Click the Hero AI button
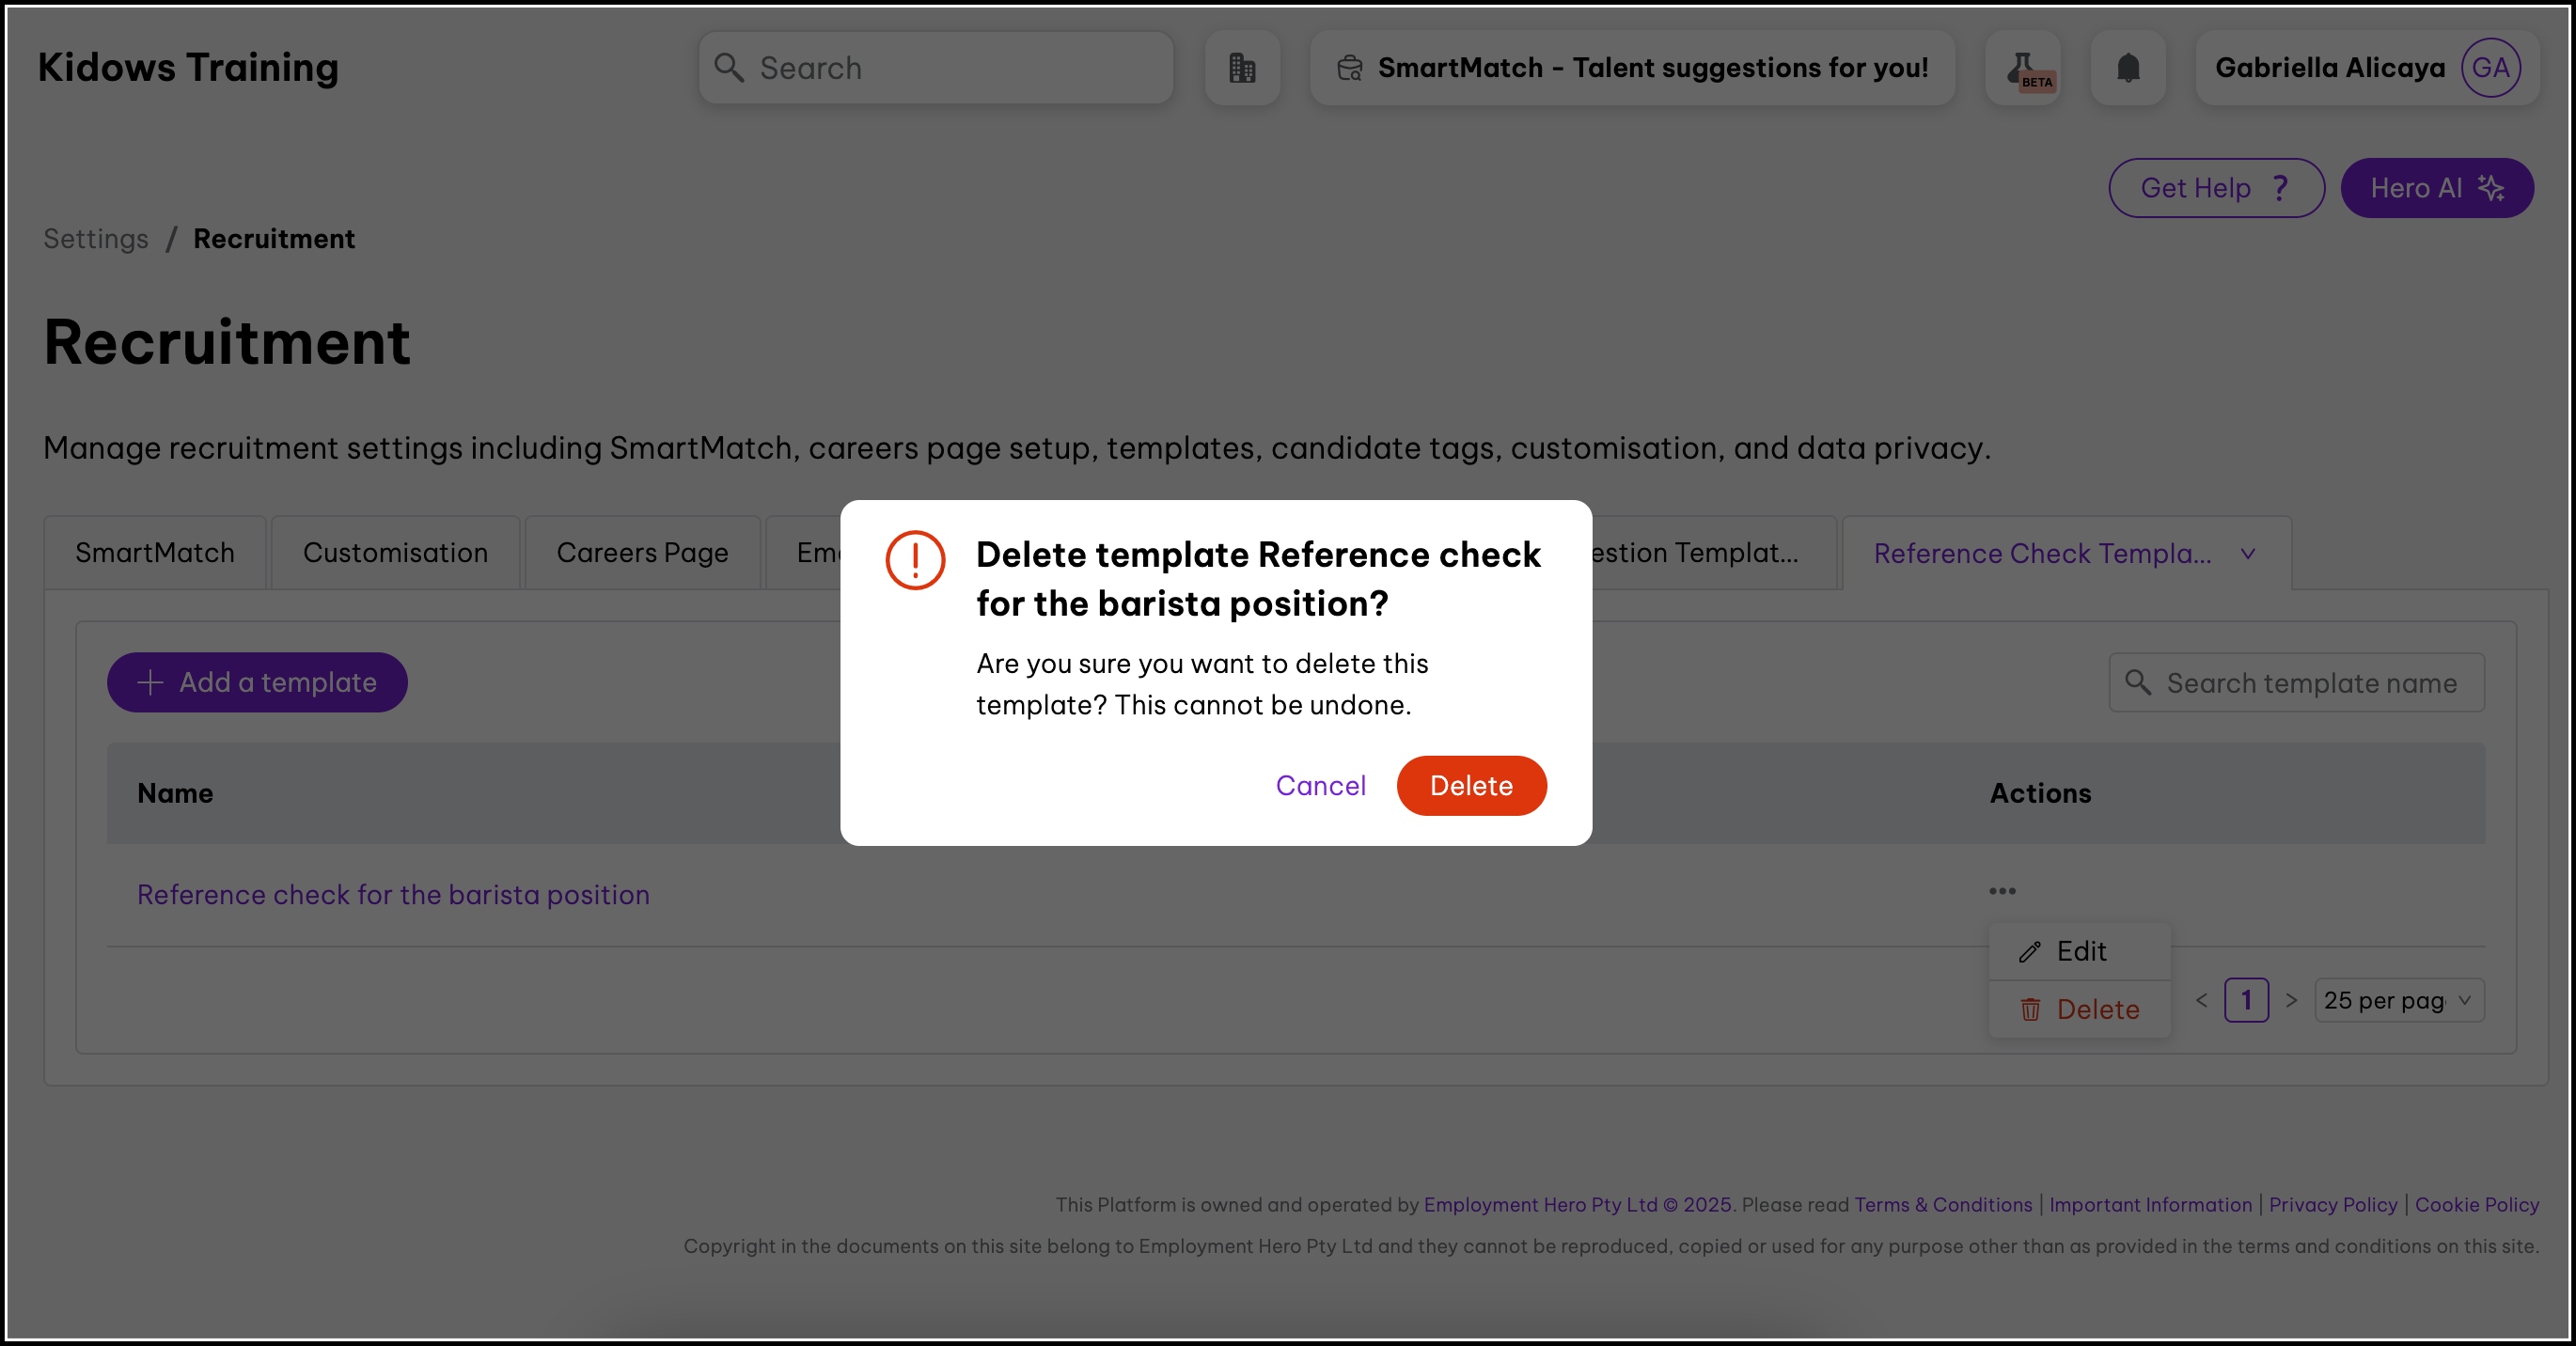Image resolution: width=2576 pixels, height=1346 pixels. point(2436,188)
